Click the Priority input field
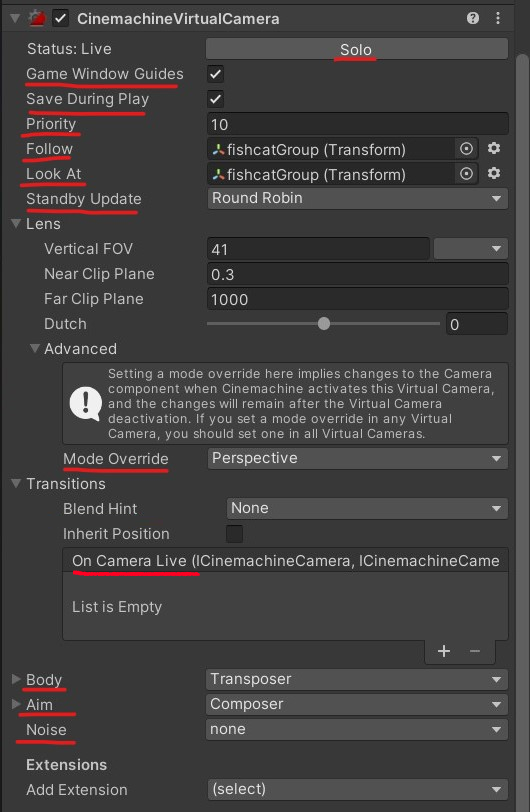The image size is (530, 812). pyautogui.click(x=357, y=124)
